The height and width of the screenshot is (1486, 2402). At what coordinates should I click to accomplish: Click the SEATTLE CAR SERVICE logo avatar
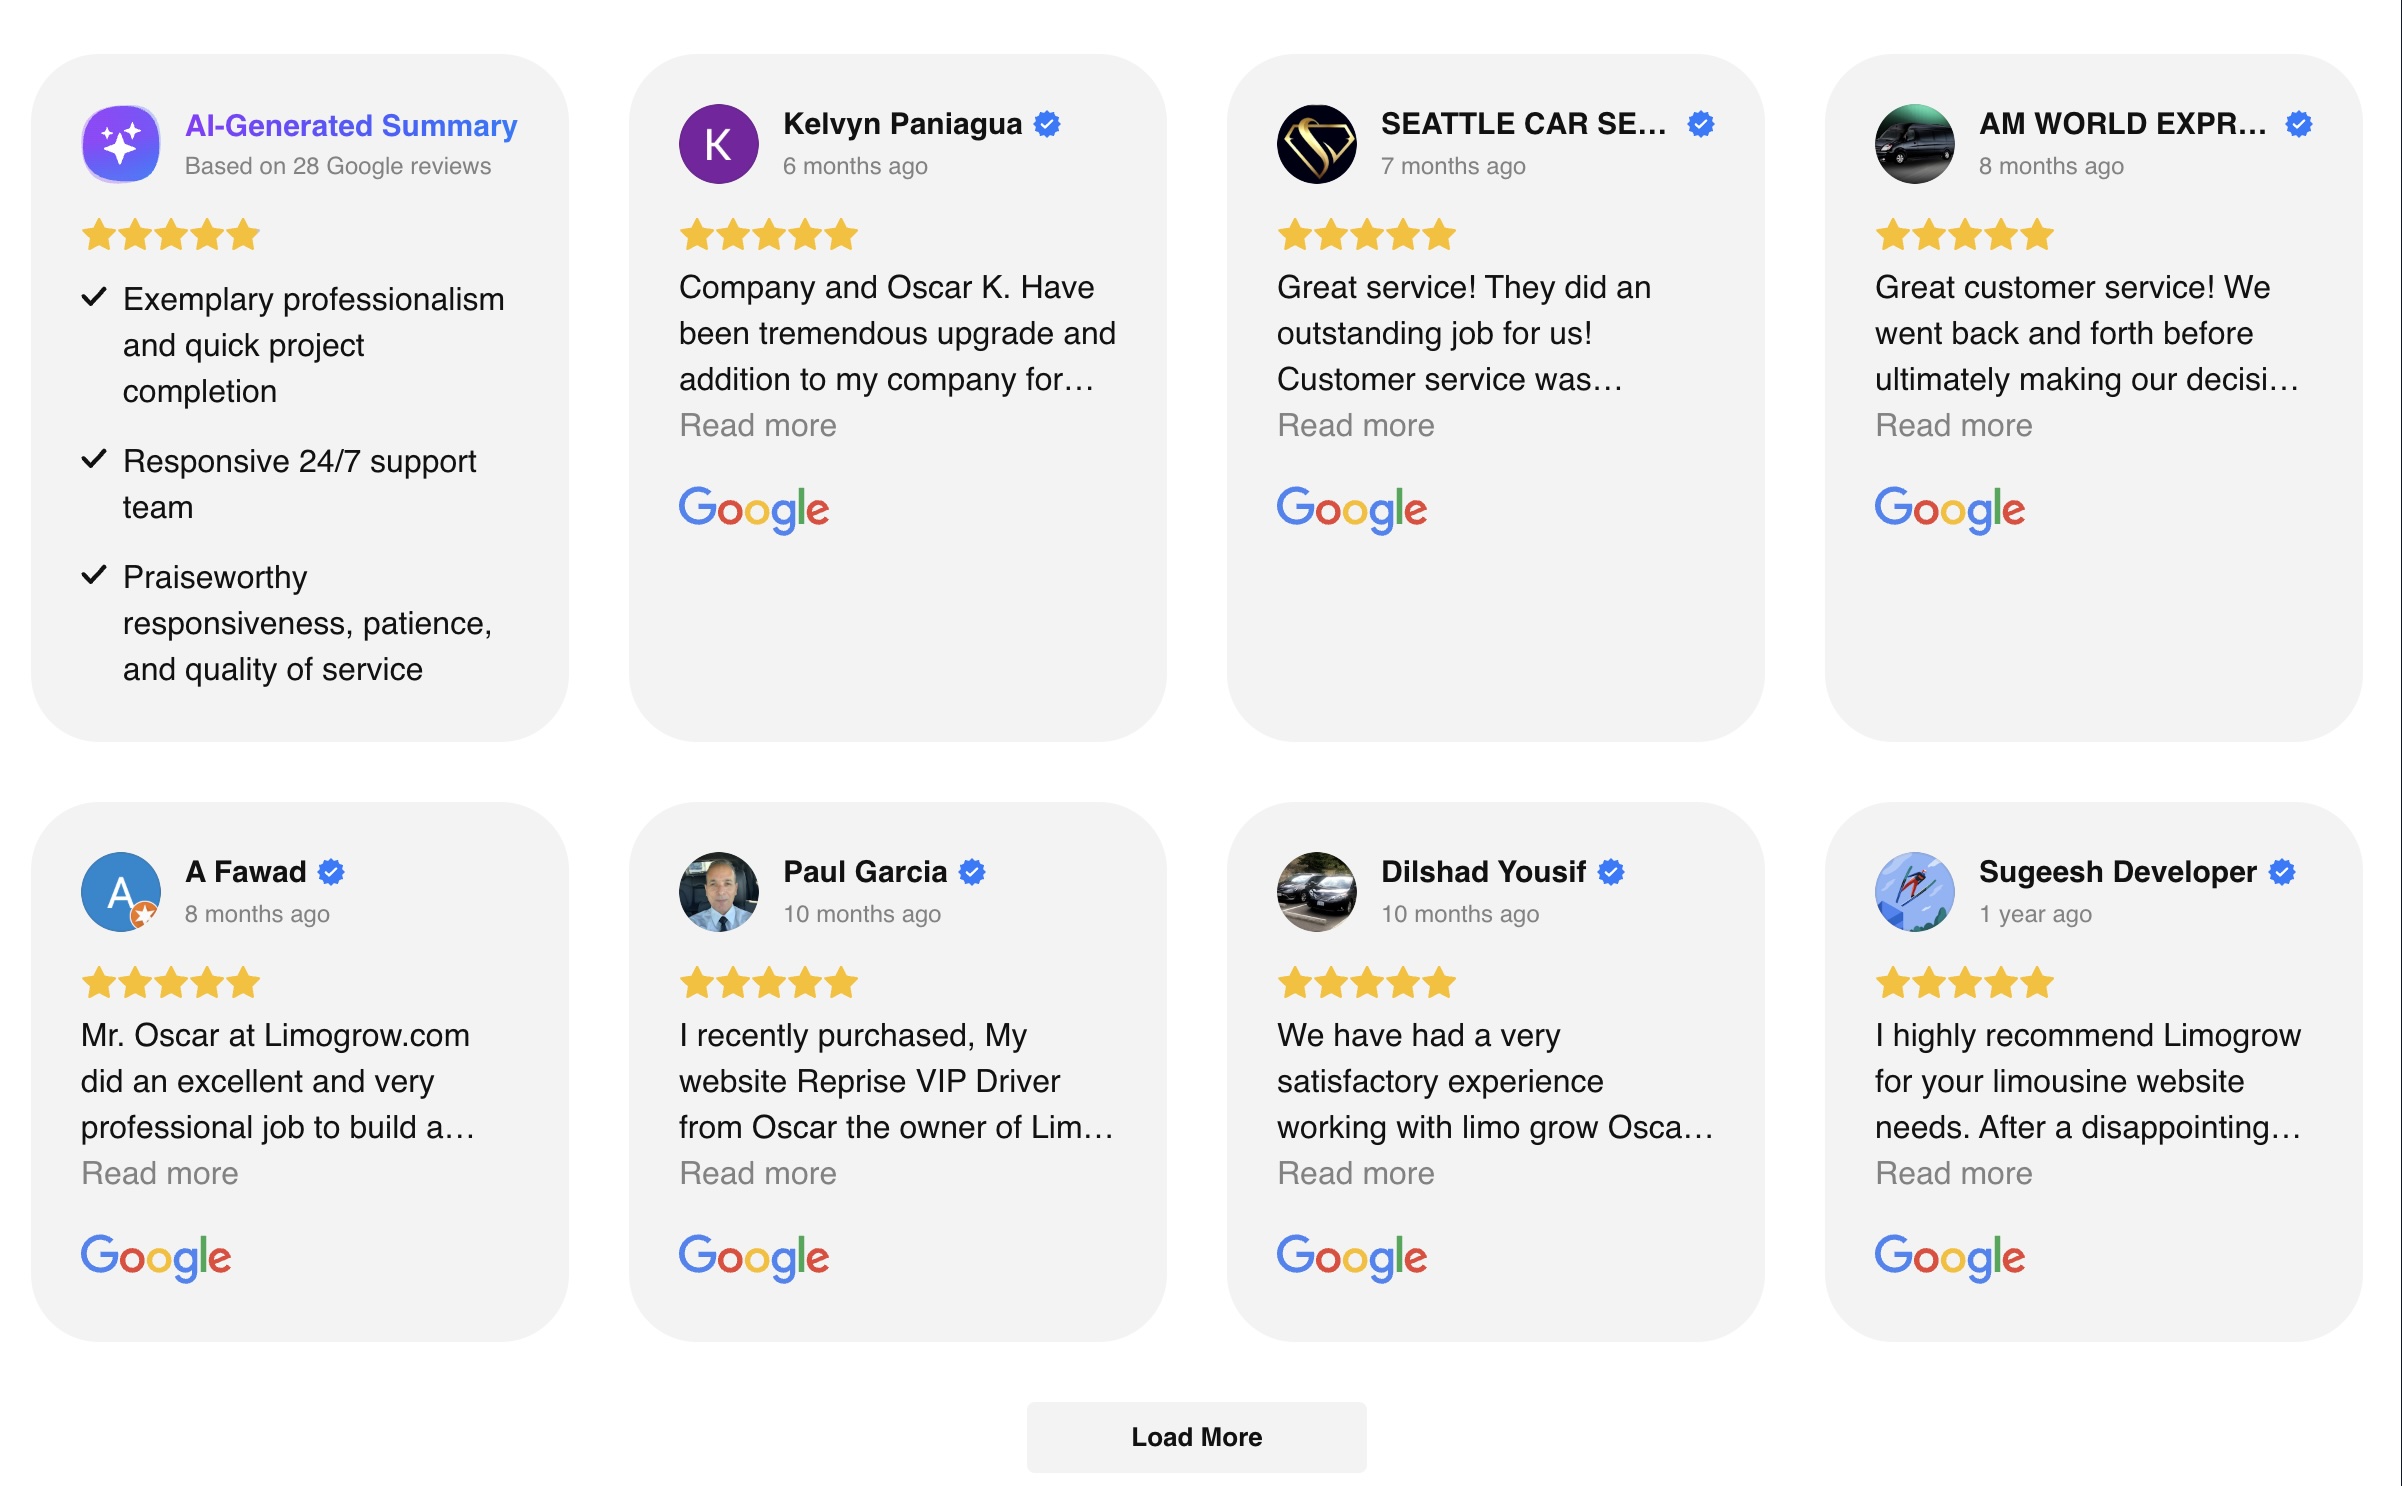click(1316, 144)
